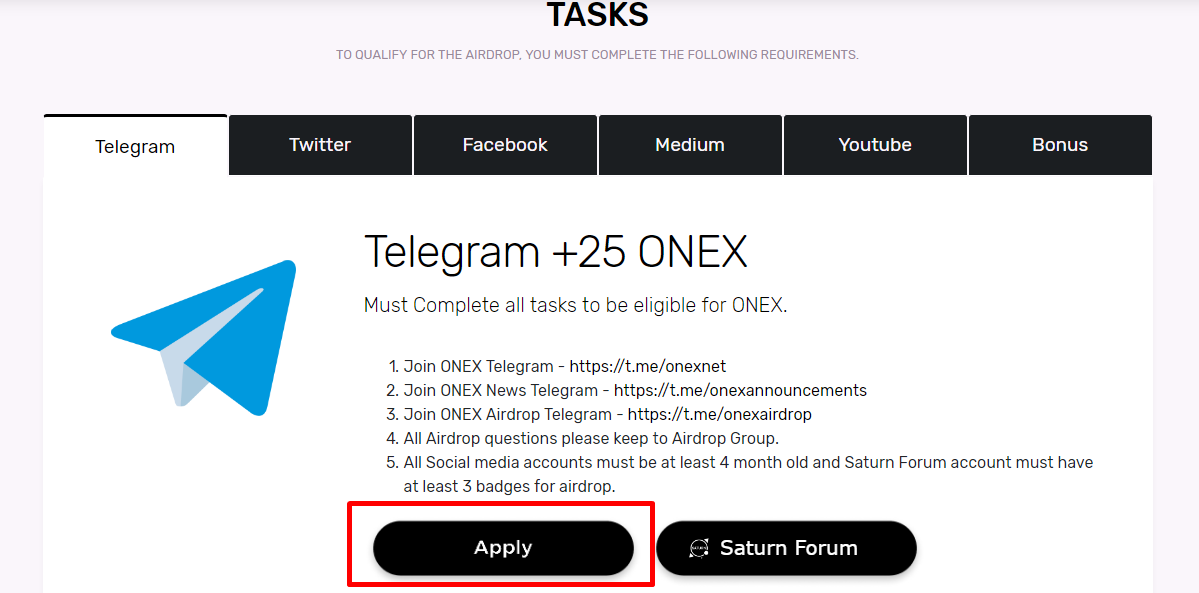Select the active Telegram tab

tap(135, 147)
